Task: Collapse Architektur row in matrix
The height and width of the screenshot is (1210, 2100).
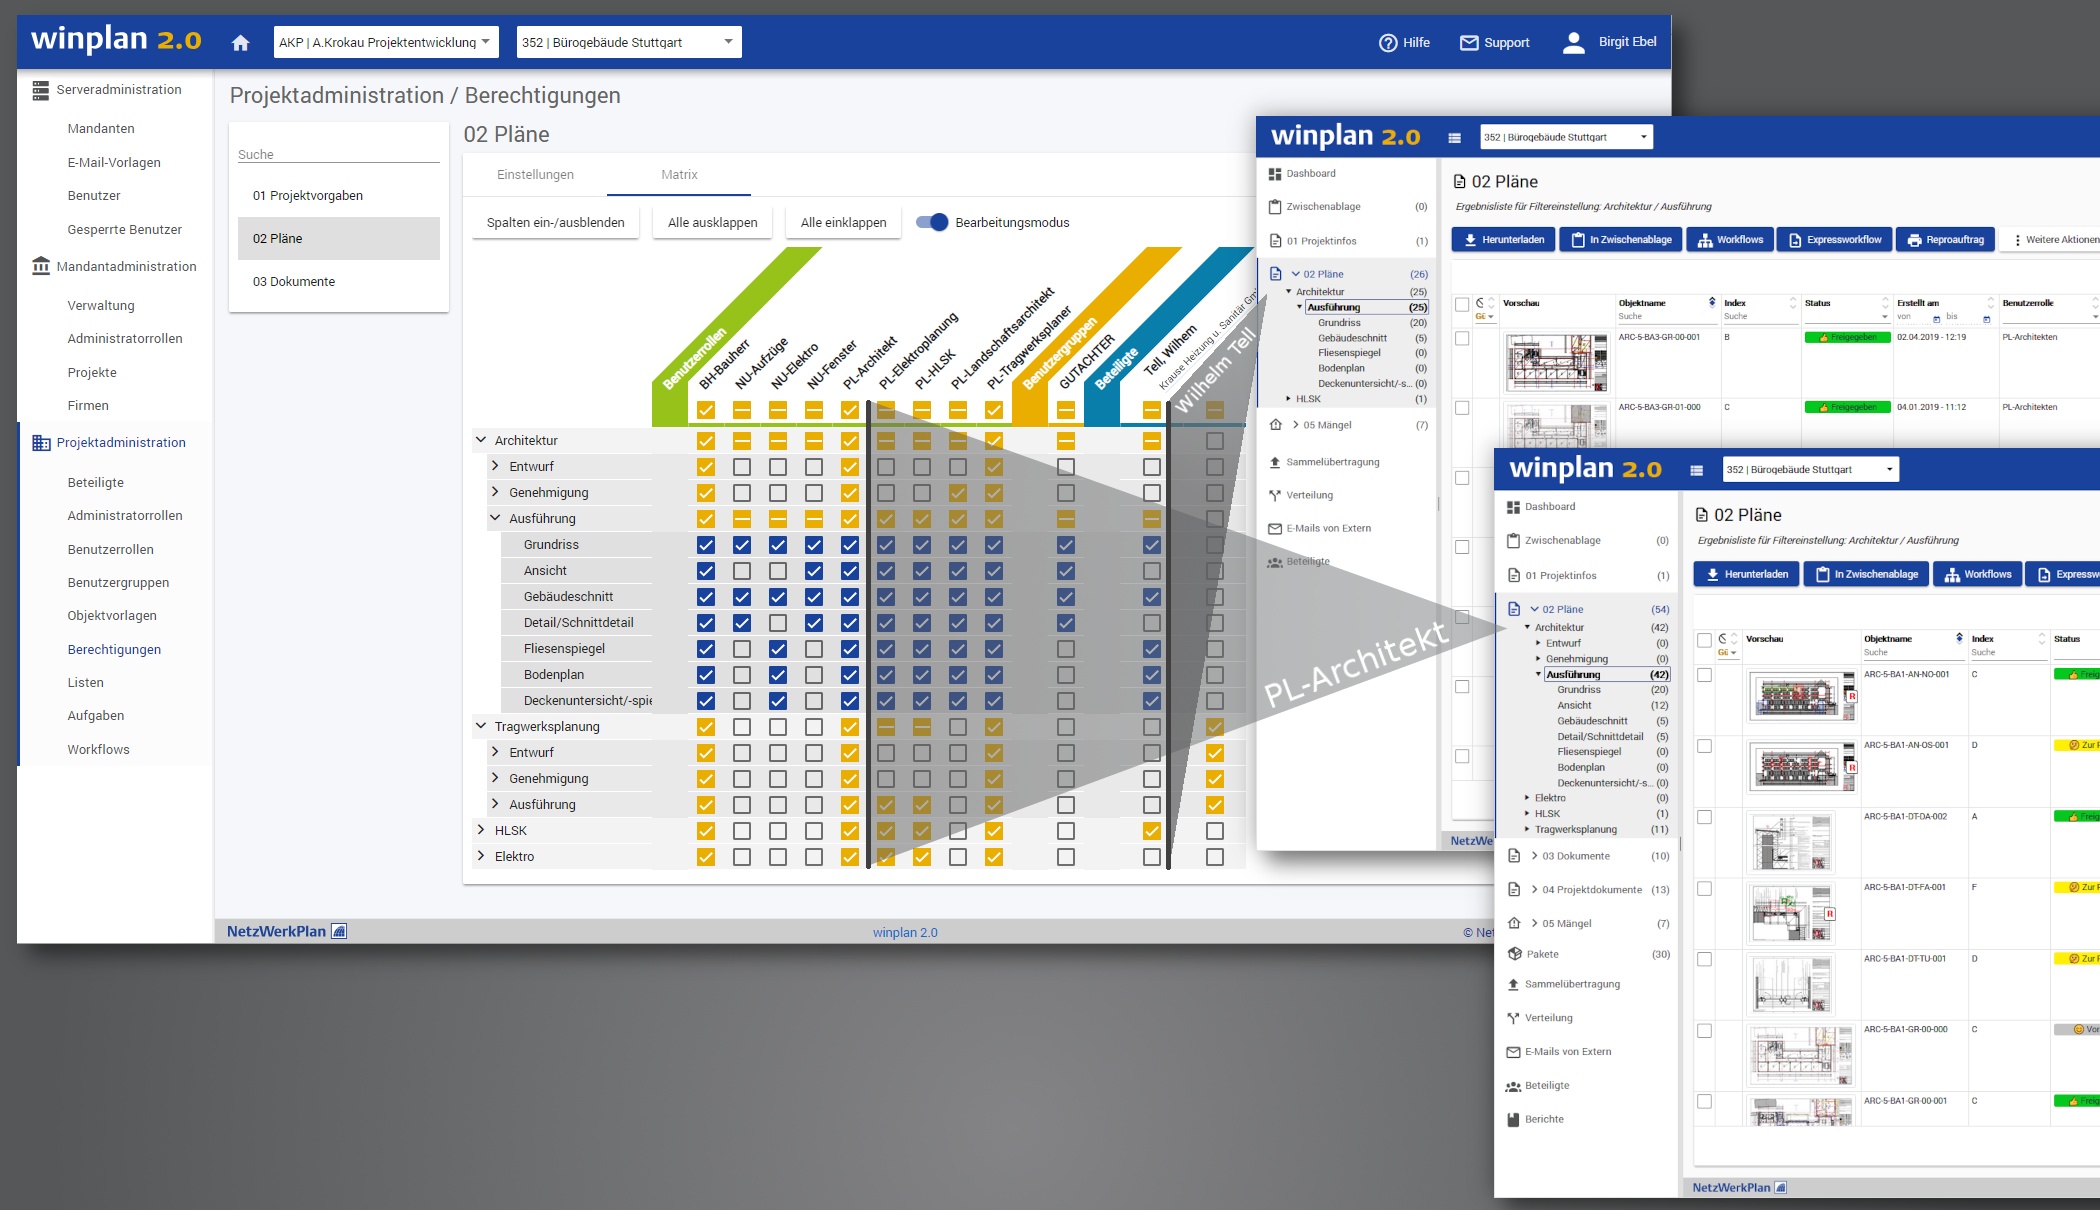Action: tap(481, 440)
